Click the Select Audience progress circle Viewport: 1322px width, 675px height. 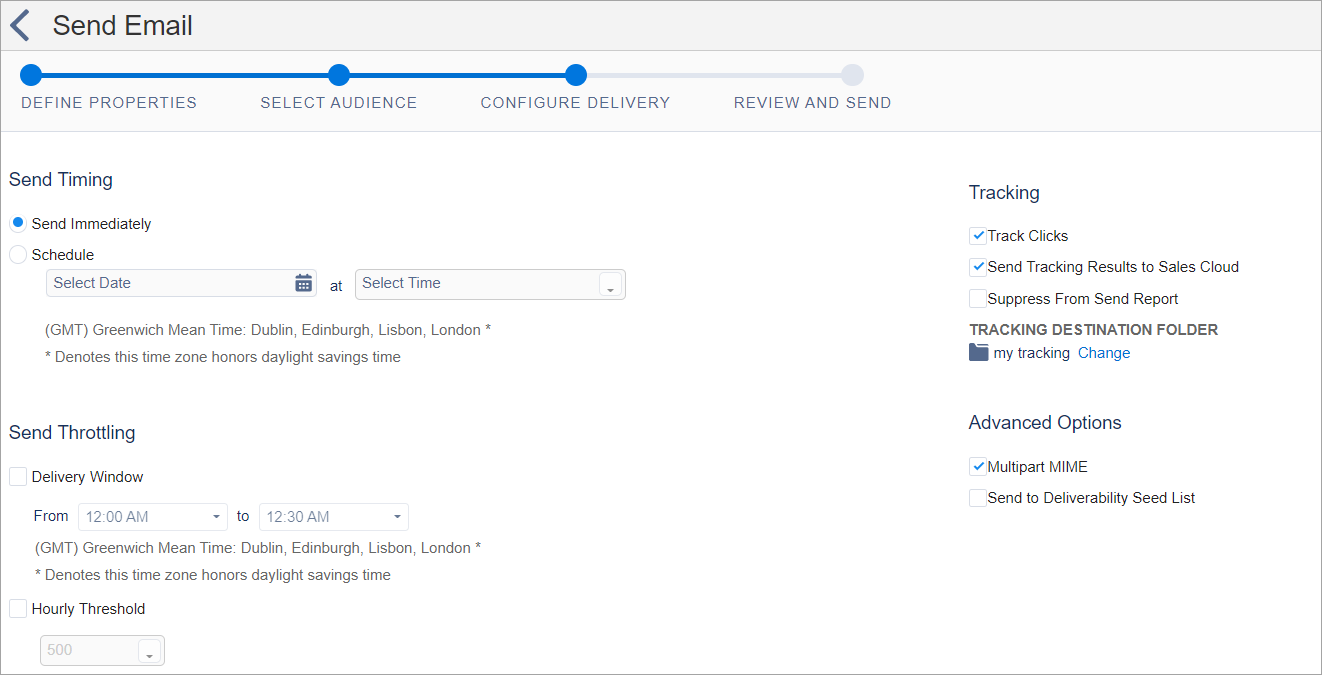(339, 75)
